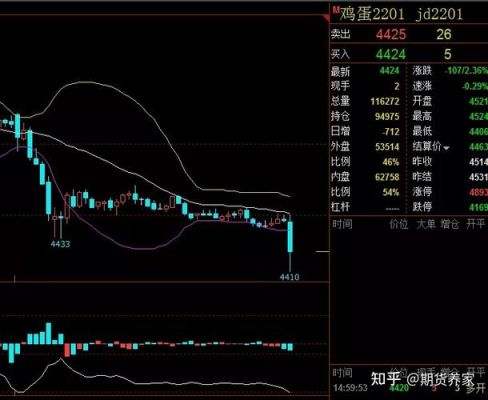Click the 14:59:53 trade record row

click(409, 388)
